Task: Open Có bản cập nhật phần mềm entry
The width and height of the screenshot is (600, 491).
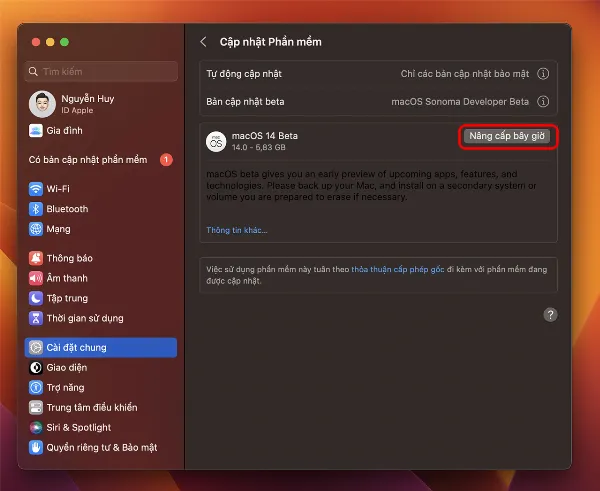Action: pyautogui.click(x=101, y=160)
